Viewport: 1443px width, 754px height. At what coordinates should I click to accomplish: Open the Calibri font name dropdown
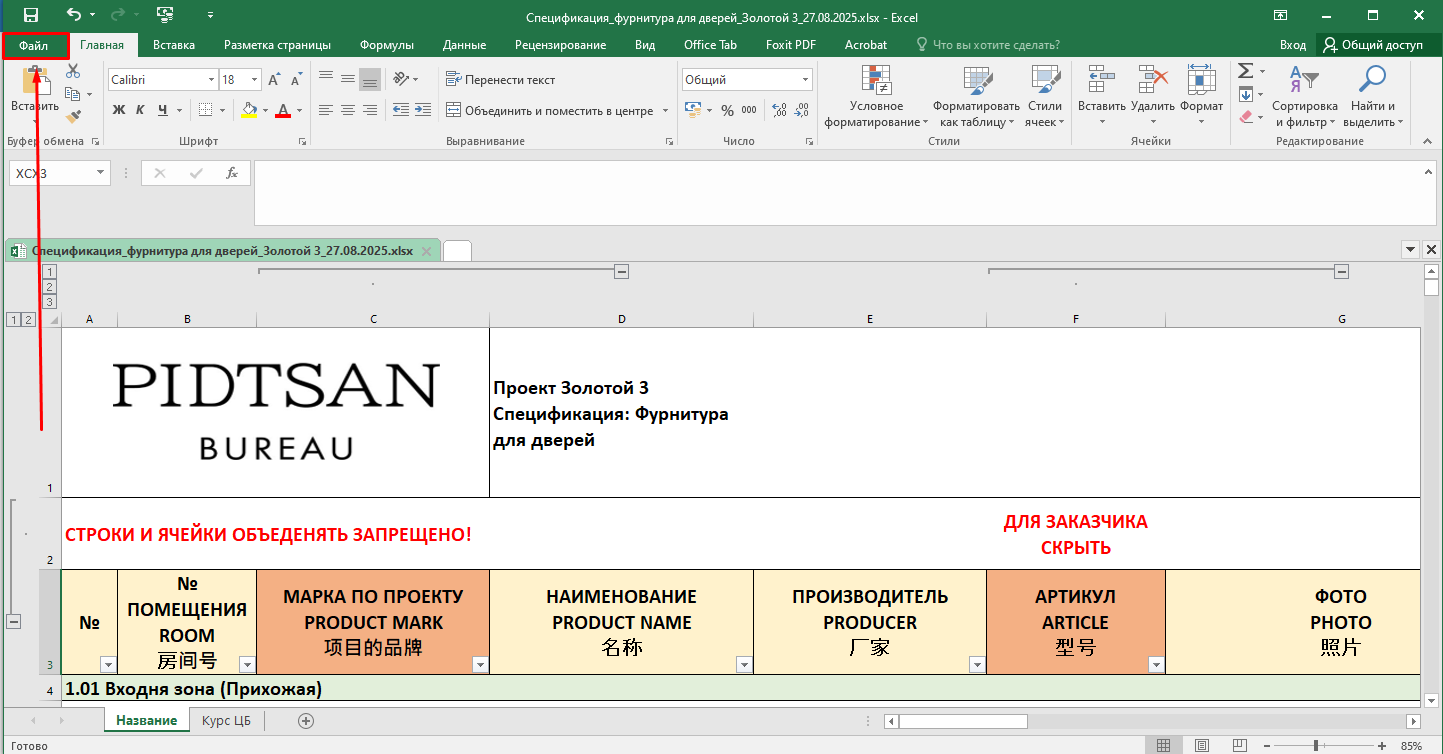211,80
